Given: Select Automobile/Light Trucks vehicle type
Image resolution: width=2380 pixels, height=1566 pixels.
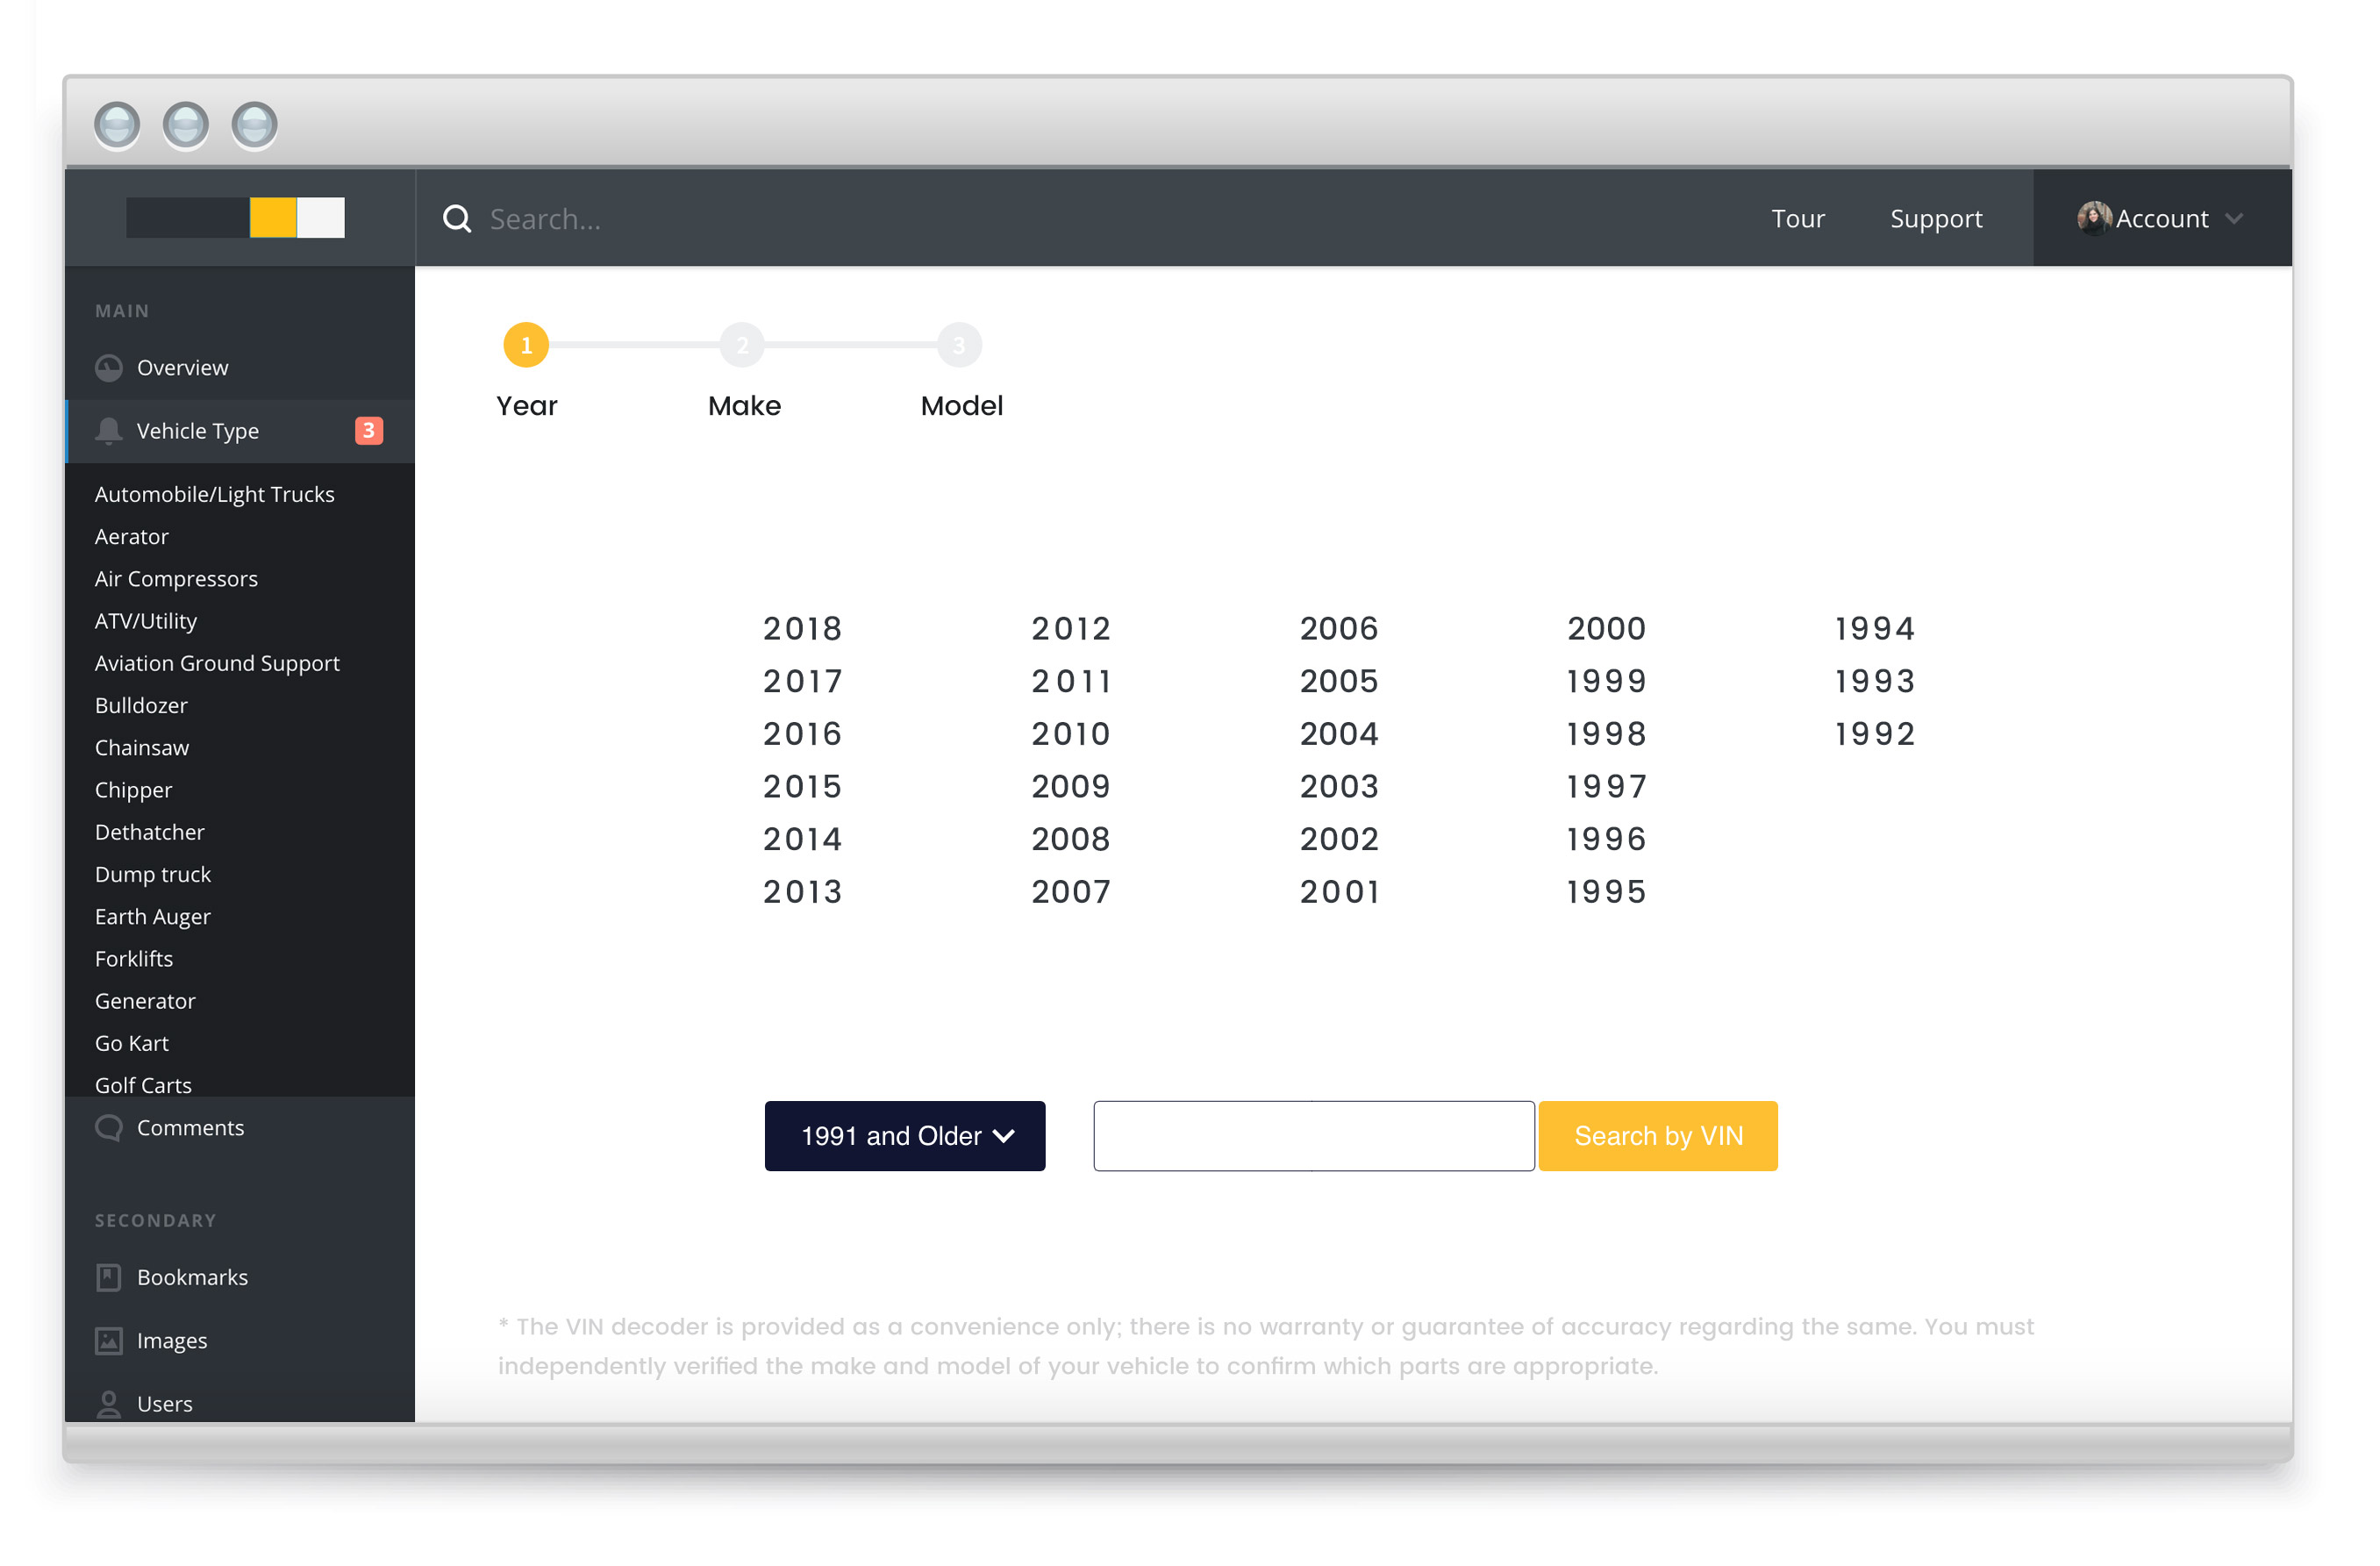Looking at the screenshot, I should click(213, 493).
